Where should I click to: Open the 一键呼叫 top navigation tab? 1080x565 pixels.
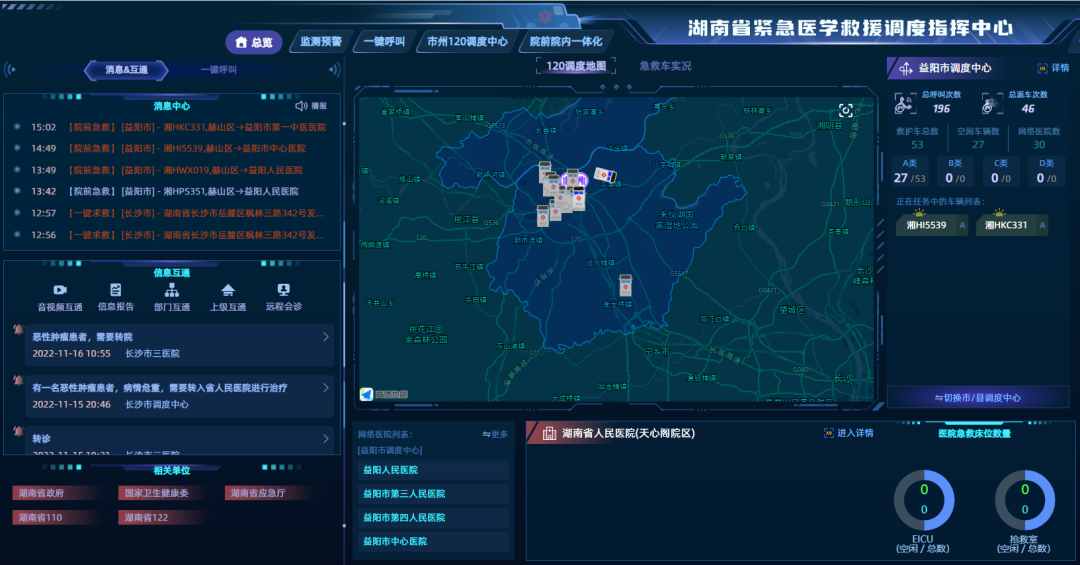(x=384, y=41)
